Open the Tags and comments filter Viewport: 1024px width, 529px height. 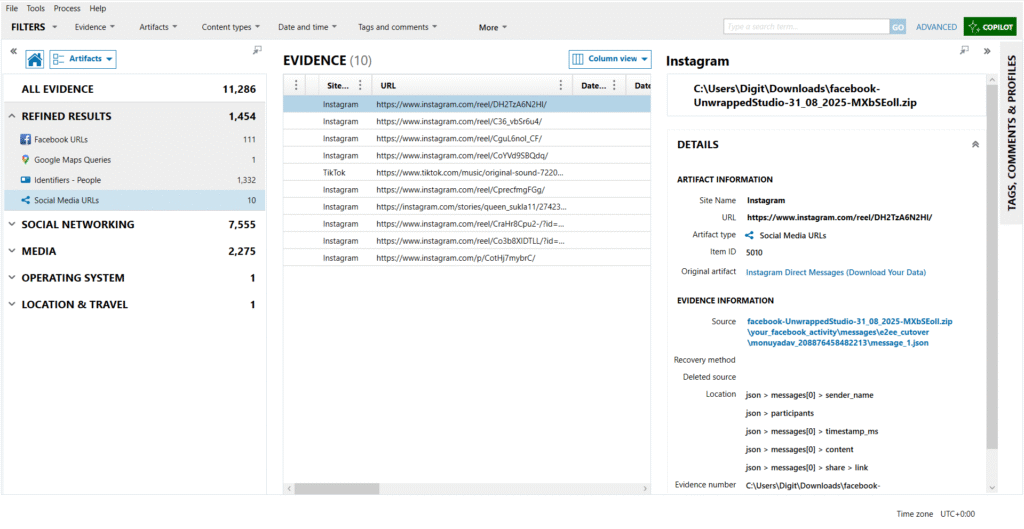click(x=398, y=27)
